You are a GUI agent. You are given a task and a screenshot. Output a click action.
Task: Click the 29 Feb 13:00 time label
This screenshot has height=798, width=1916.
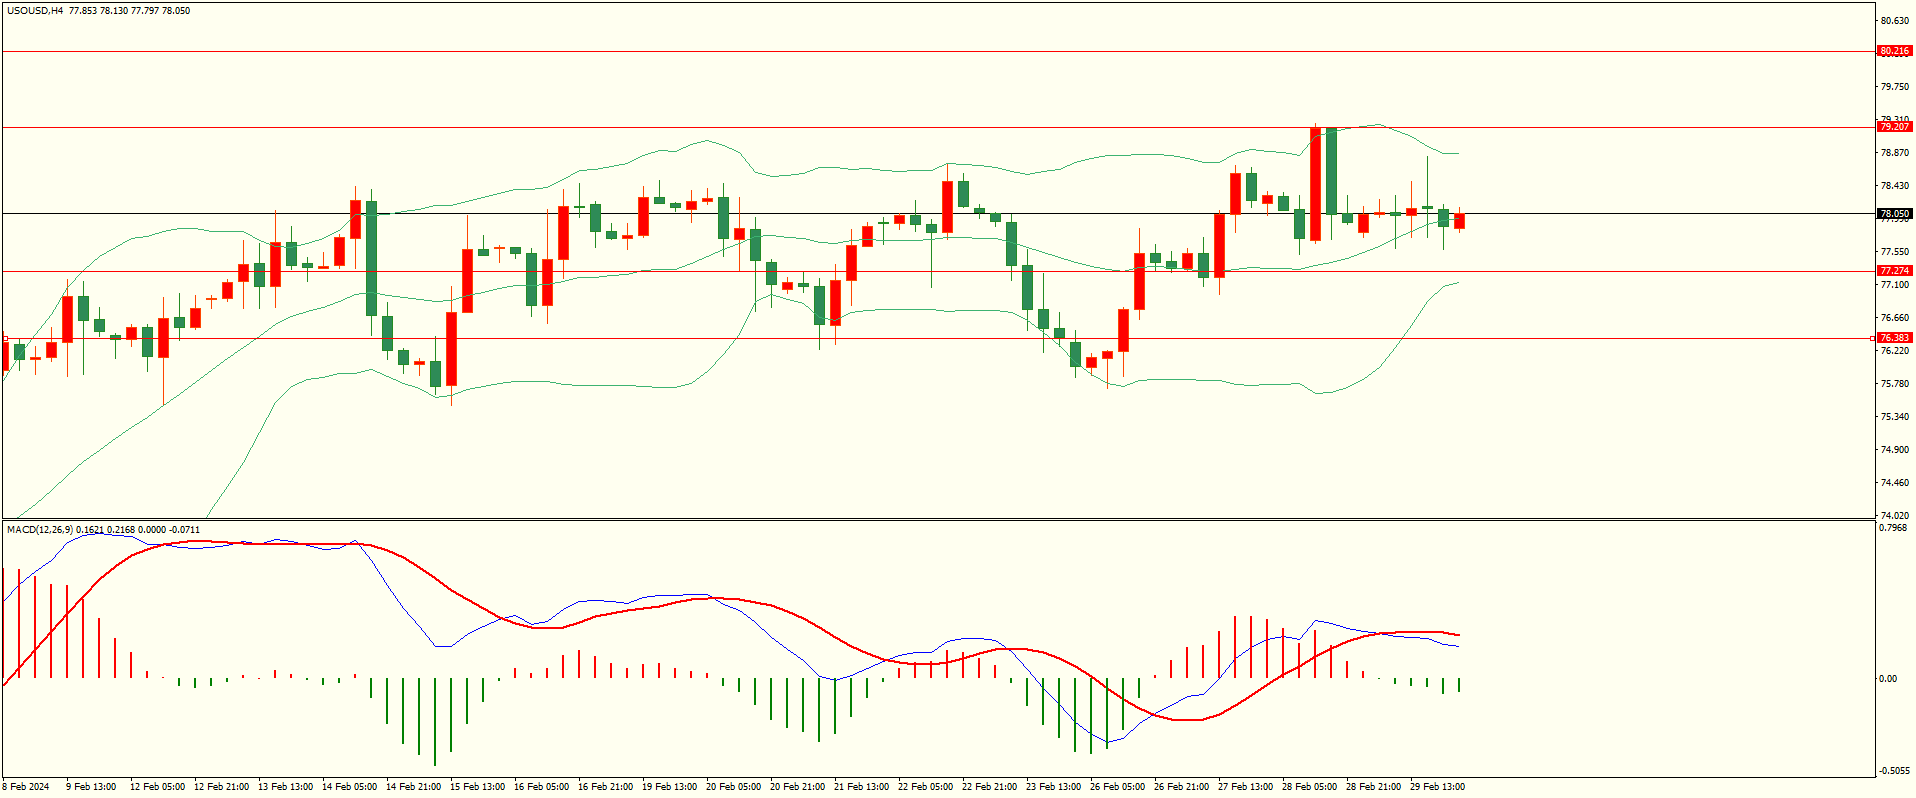point(1437,787)
